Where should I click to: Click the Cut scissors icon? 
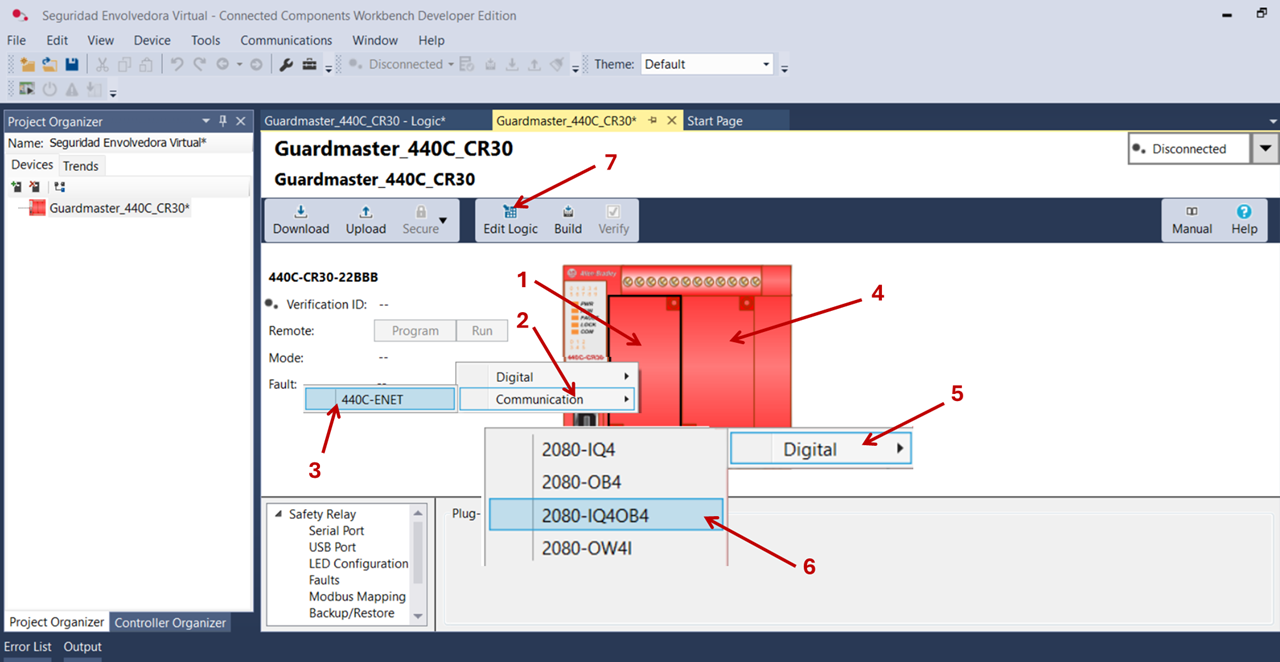coord(102,64)
